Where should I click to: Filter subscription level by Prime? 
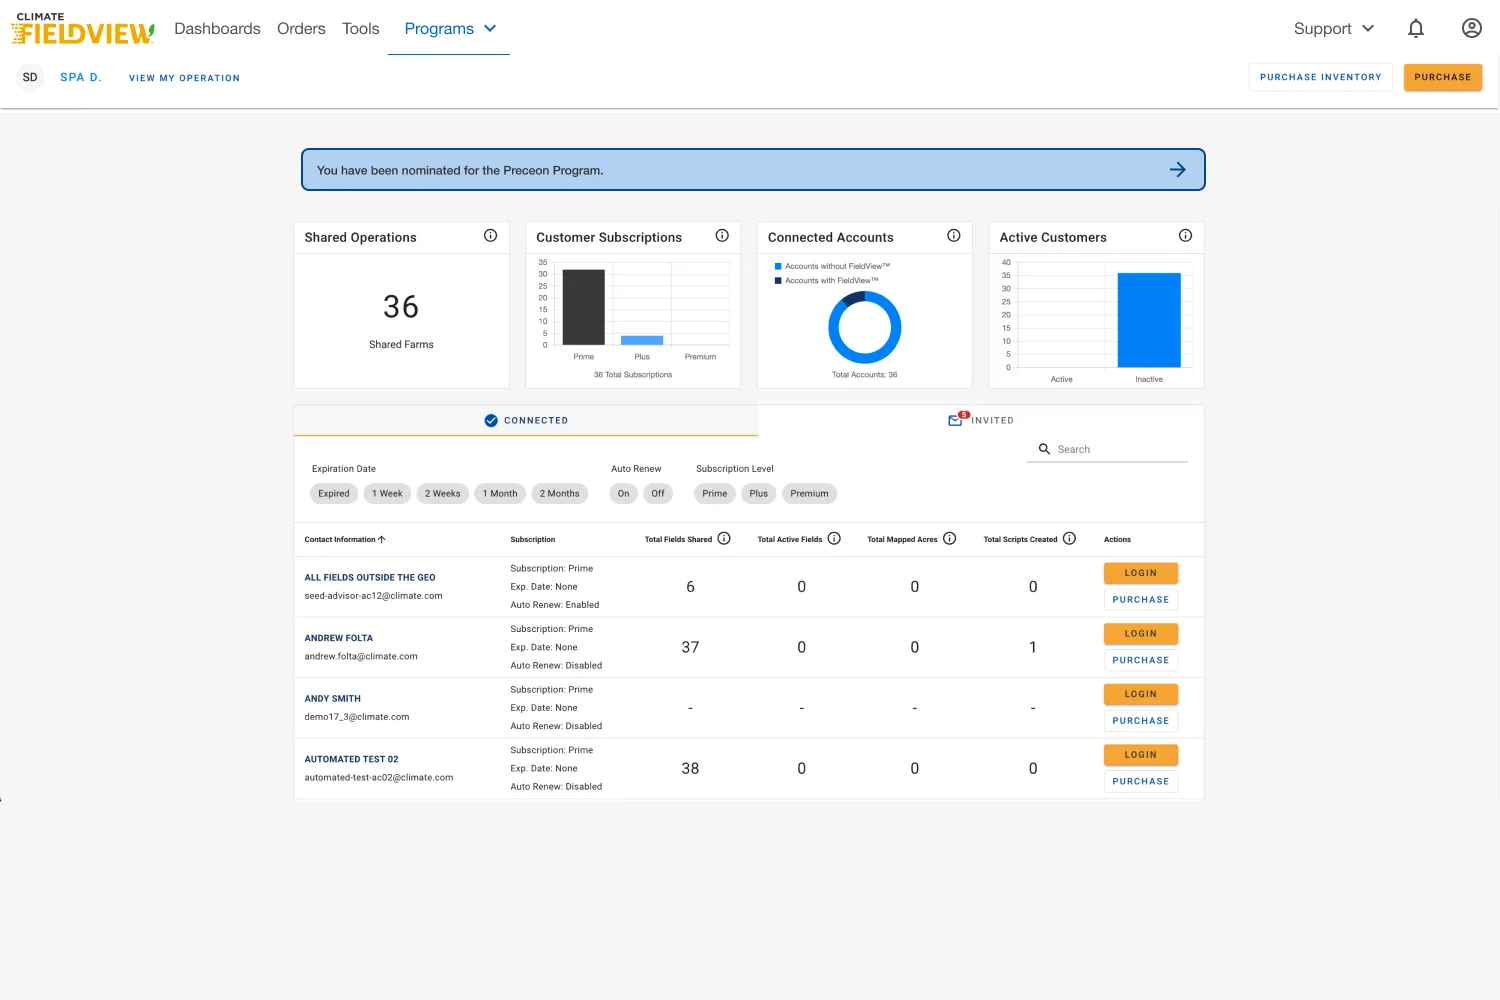click(715, 494)
